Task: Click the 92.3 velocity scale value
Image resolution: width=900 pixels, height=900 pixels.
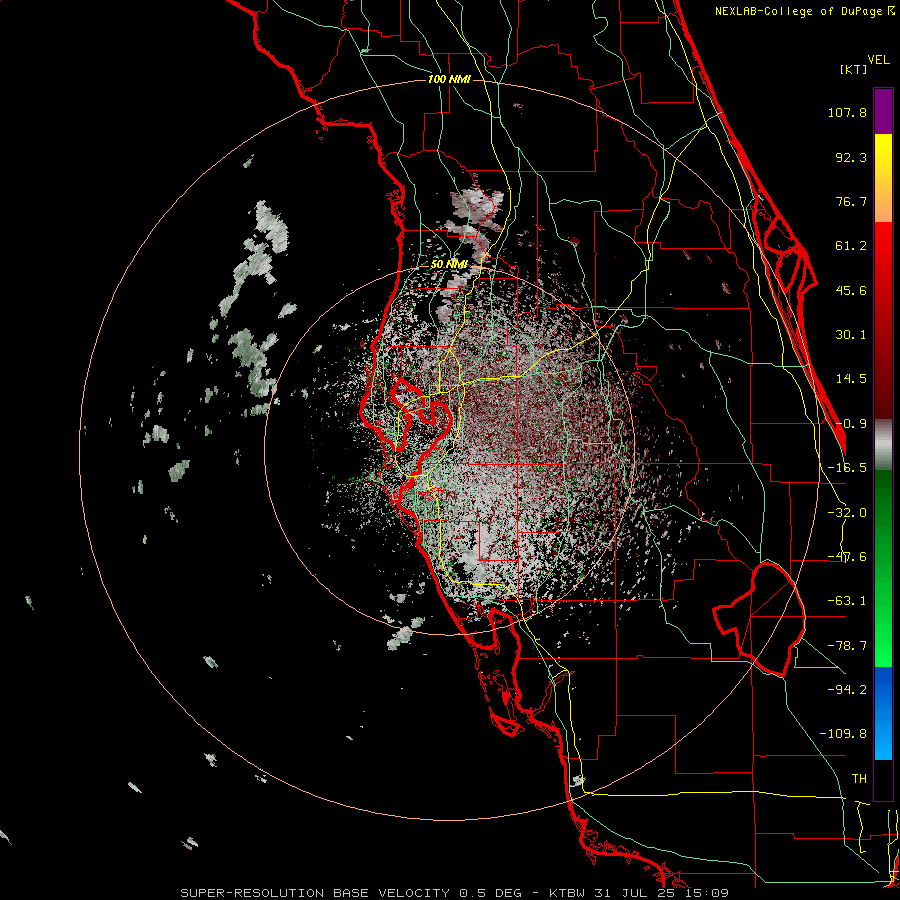Action: [851, 157]
